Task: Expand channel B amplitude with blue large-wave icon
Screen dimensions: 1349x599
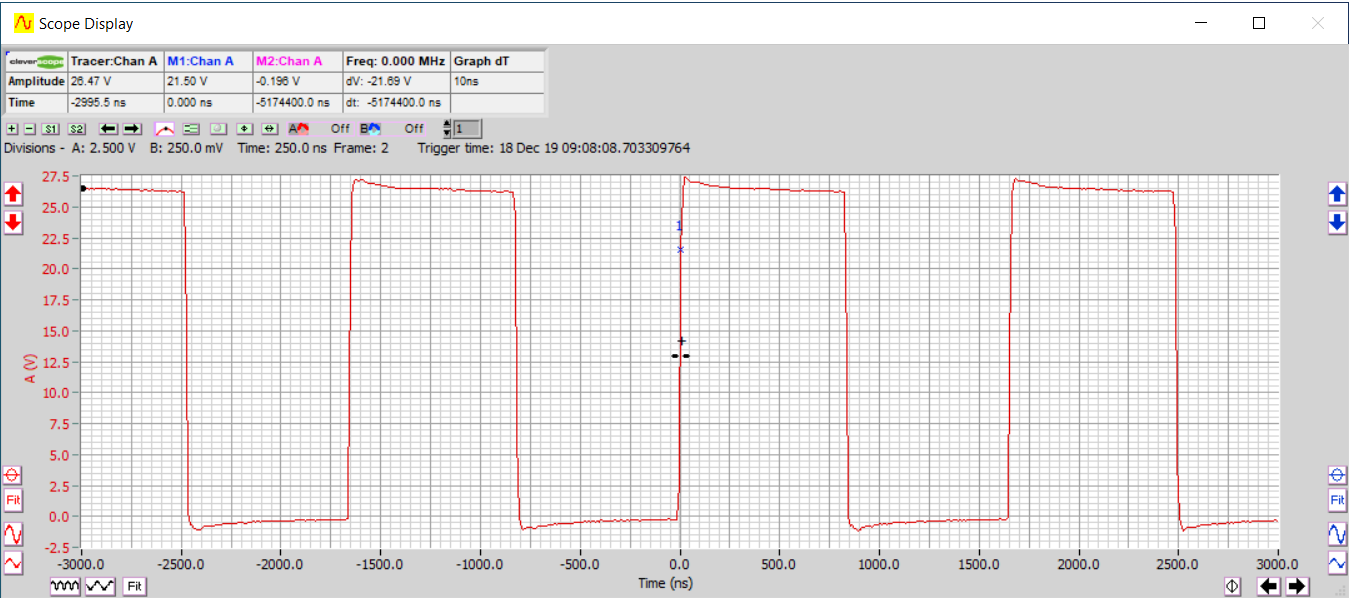Action: pyautogui.click(x=1337, y=534)
